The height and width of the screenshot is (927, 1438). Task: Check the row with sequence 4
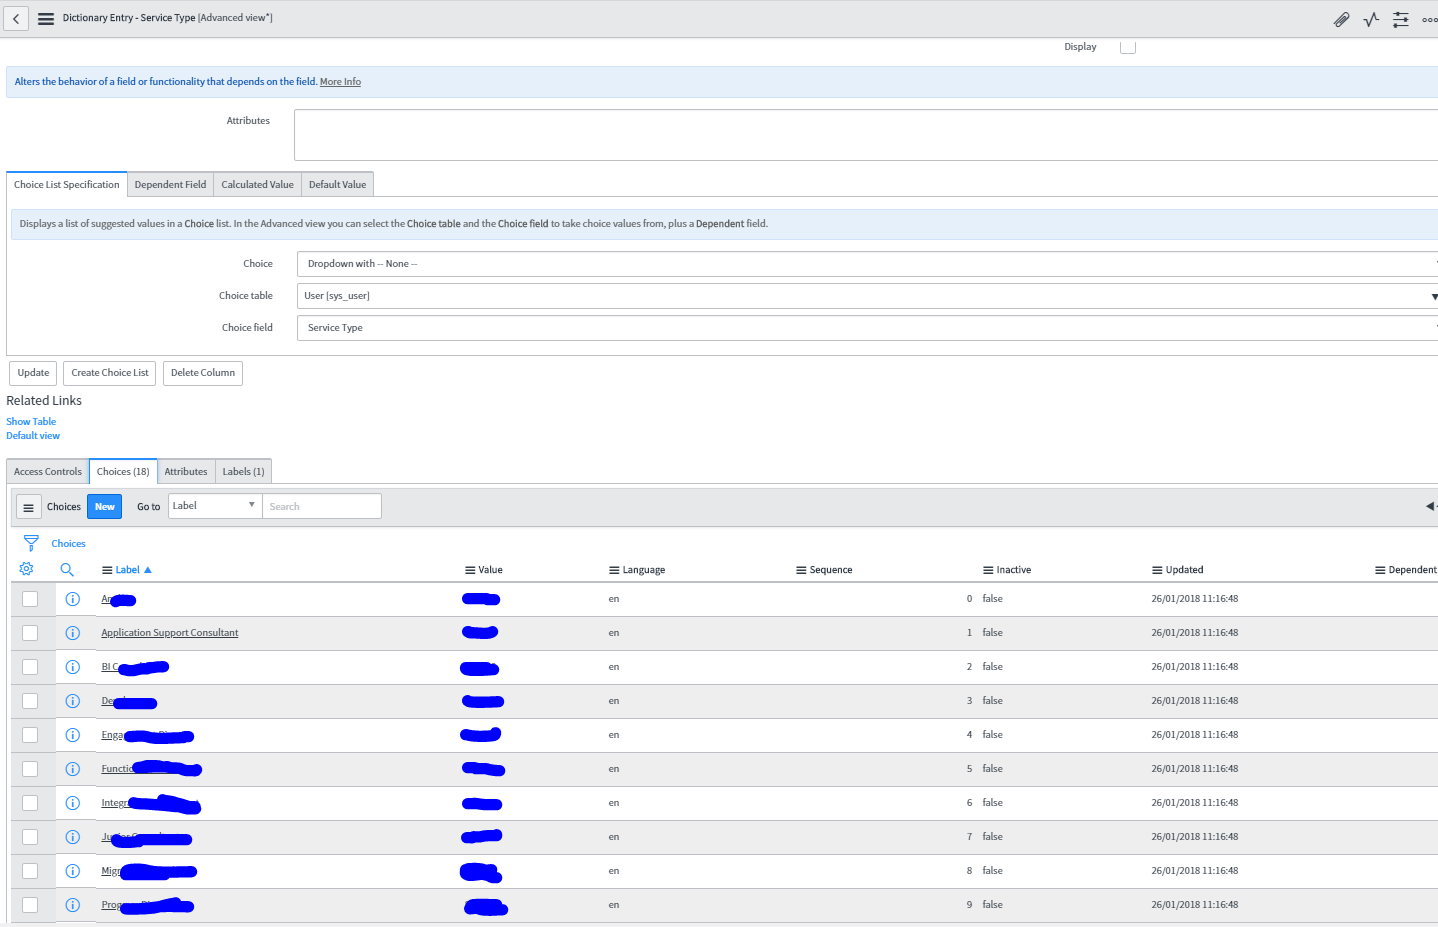(30, 735)
